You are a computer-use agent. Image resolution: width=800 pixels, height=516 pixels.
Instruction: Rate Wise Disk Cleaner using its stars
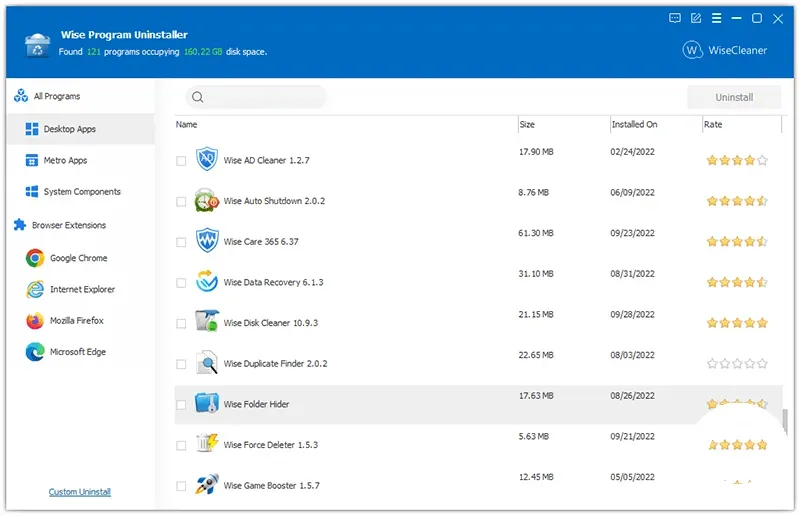[x=737, y=323]
